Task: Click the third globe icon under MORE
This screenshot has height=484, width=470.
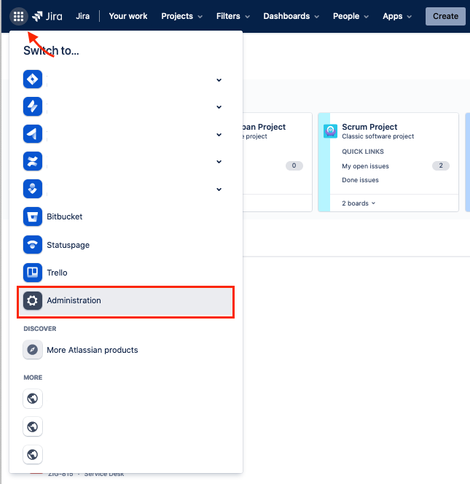Action: point(33,454)
